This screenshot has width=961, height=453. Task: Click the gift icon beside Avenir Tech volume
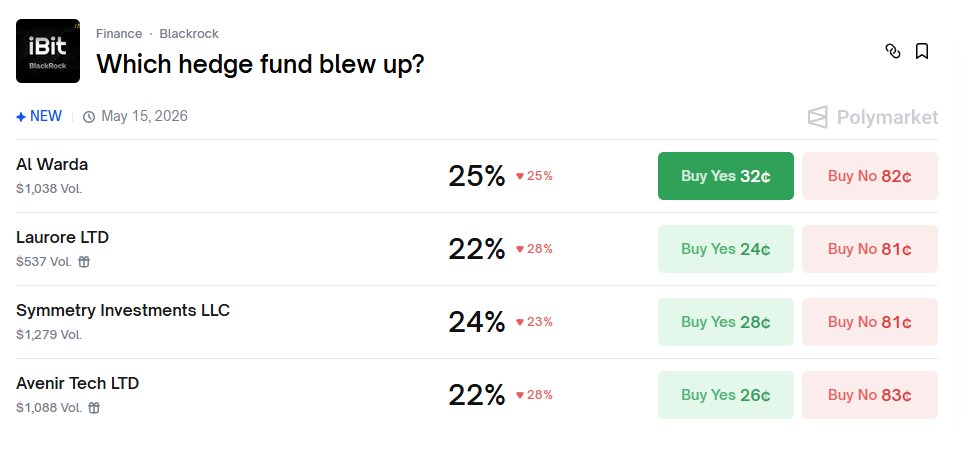pyautogui.click(x=94, y=408)
